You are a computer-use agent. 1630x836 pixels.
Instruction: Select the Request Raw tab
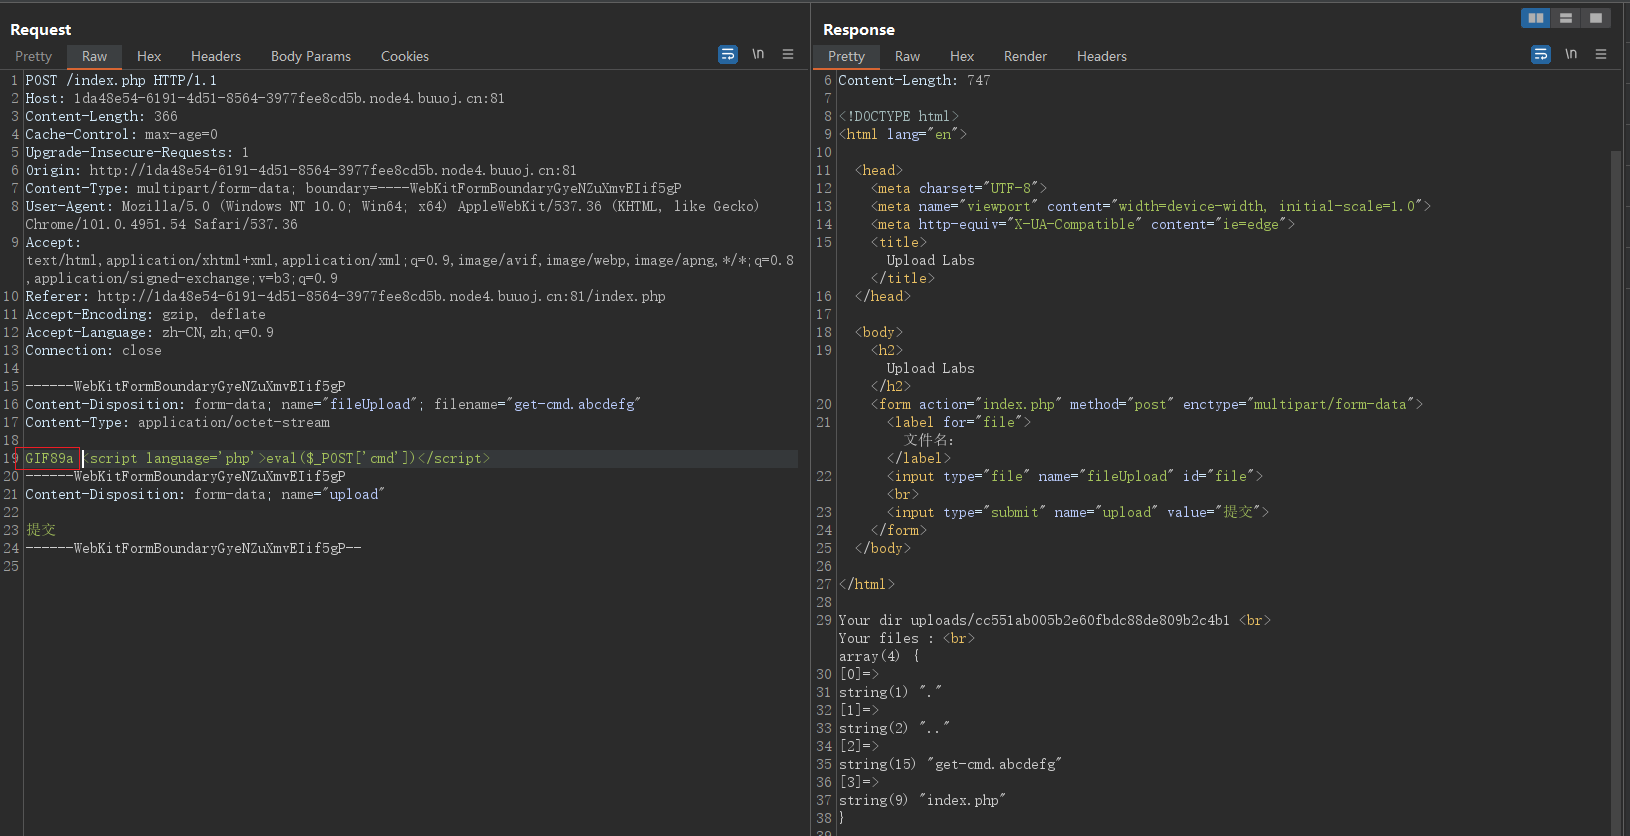pos(94,56)
